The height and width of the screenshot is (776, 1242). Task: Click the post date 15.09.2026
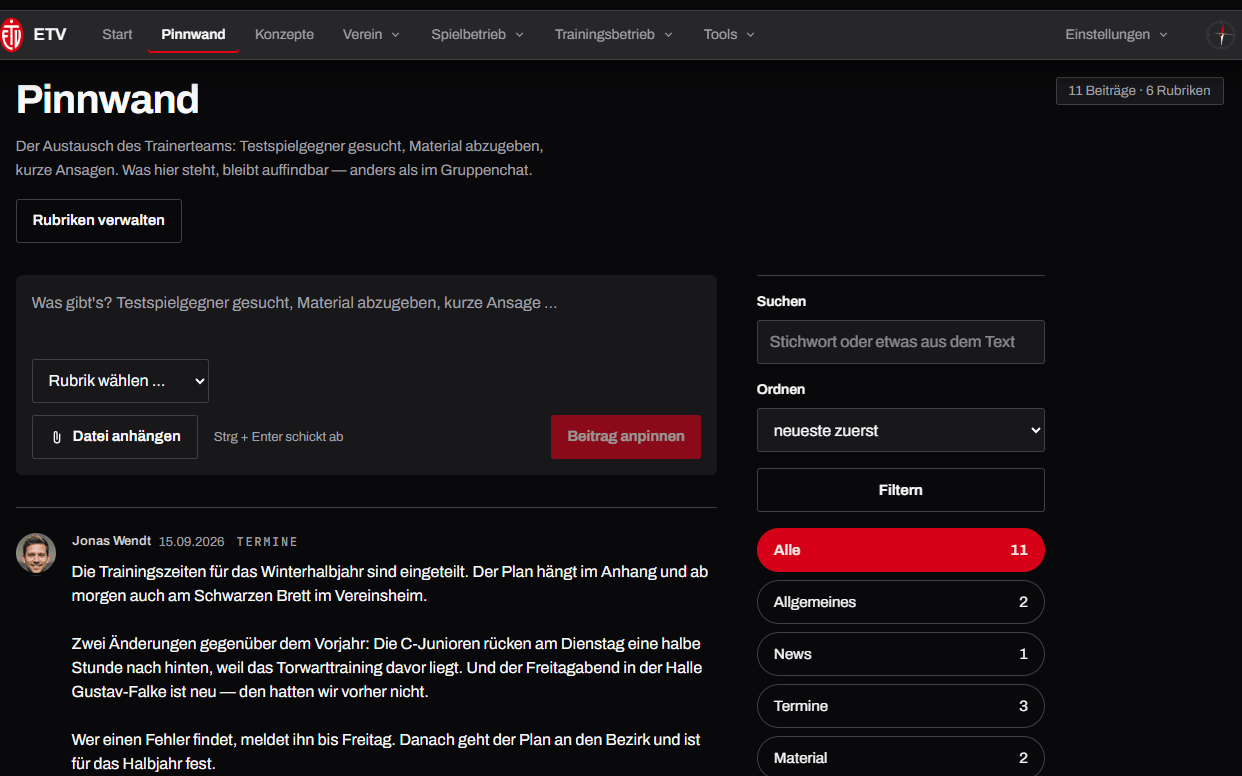pos(192,541)
